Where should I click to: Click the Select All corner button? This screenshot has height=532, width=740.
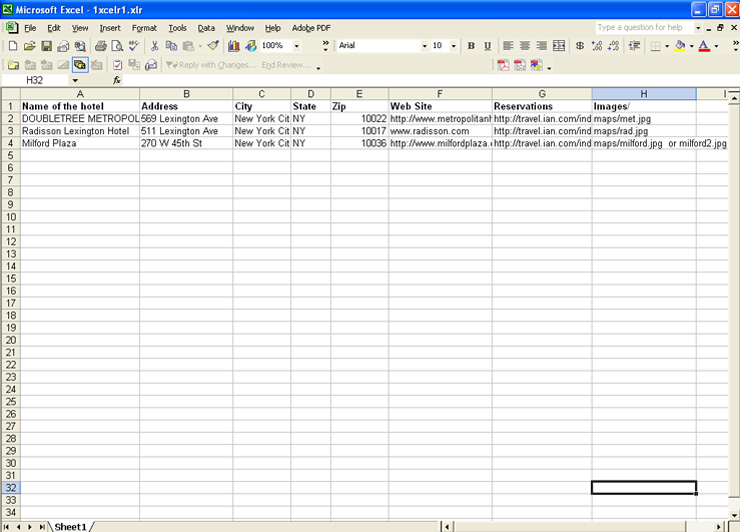[x=10, y=93]
